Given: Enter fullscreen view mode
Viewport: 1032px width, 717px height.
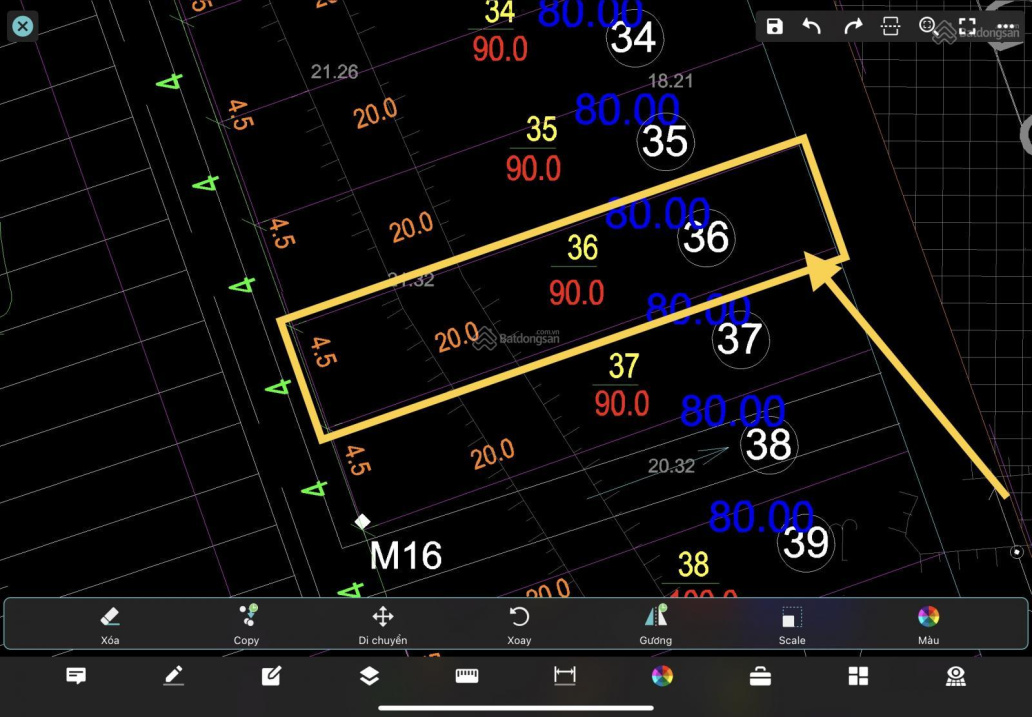Looking at the screenshot, I should tap(967, 27).
